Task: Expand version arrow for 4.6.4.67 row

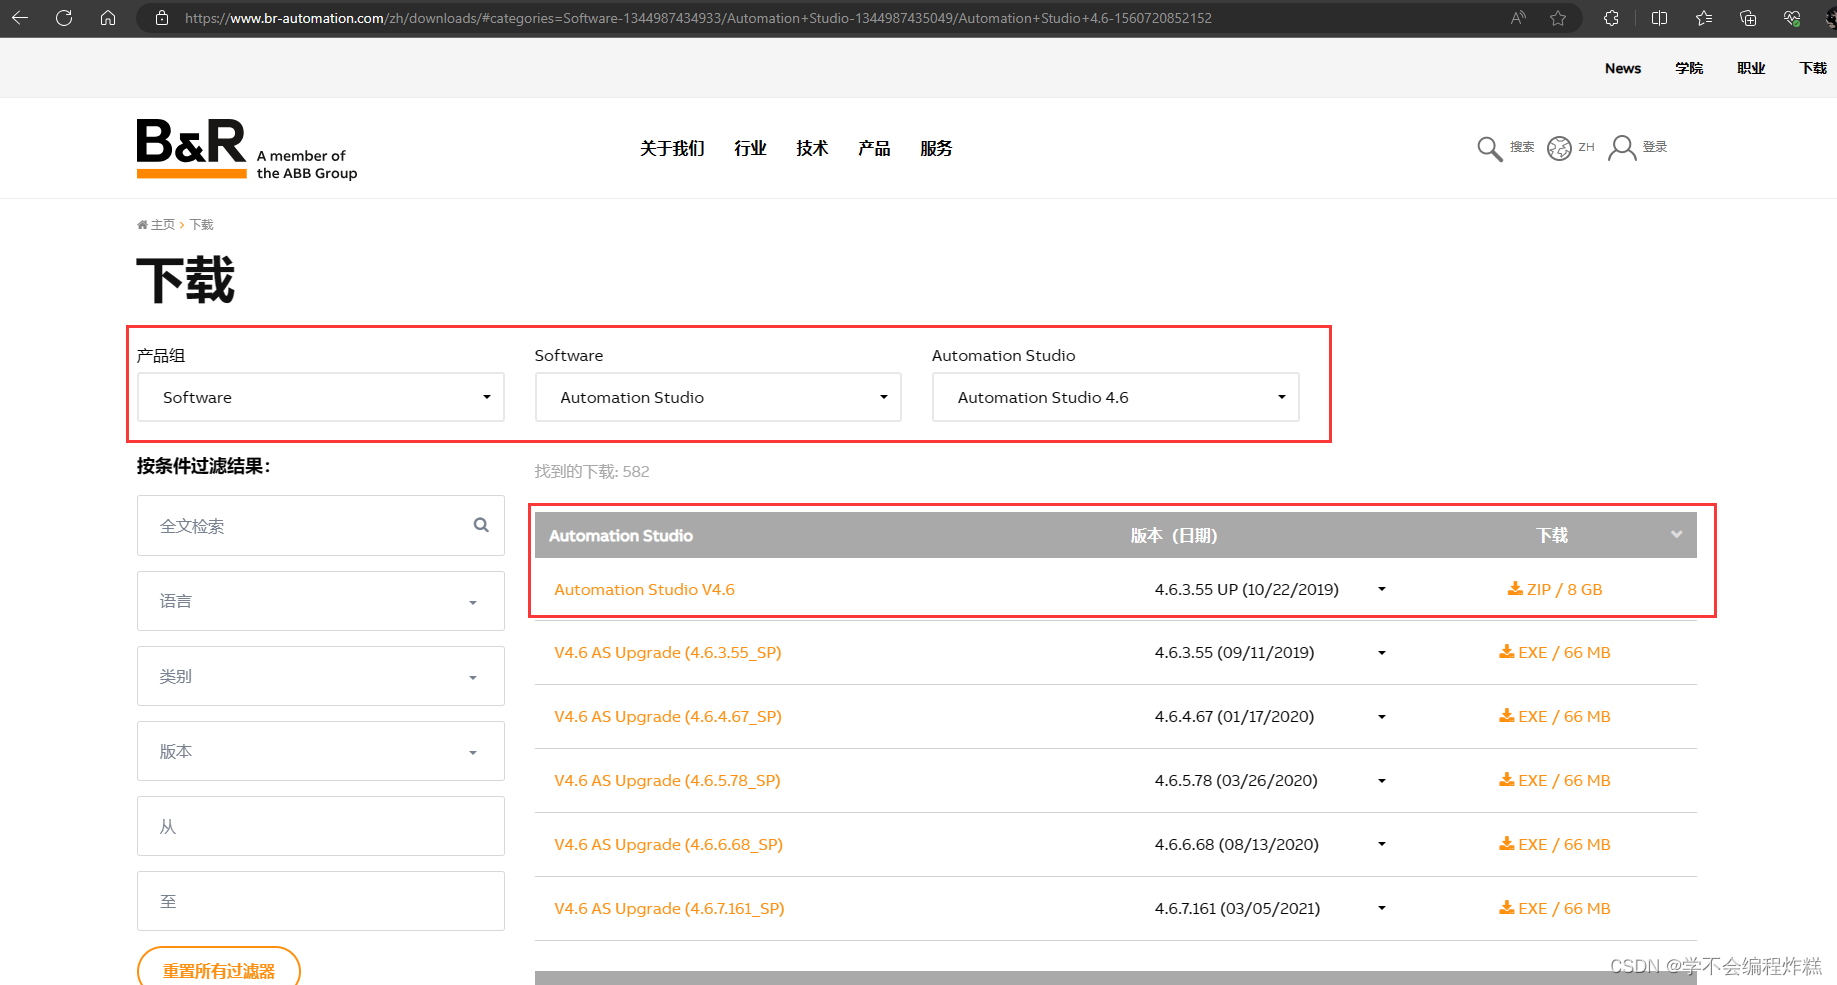Action: pyautogui.click(x=1382, y=717)
